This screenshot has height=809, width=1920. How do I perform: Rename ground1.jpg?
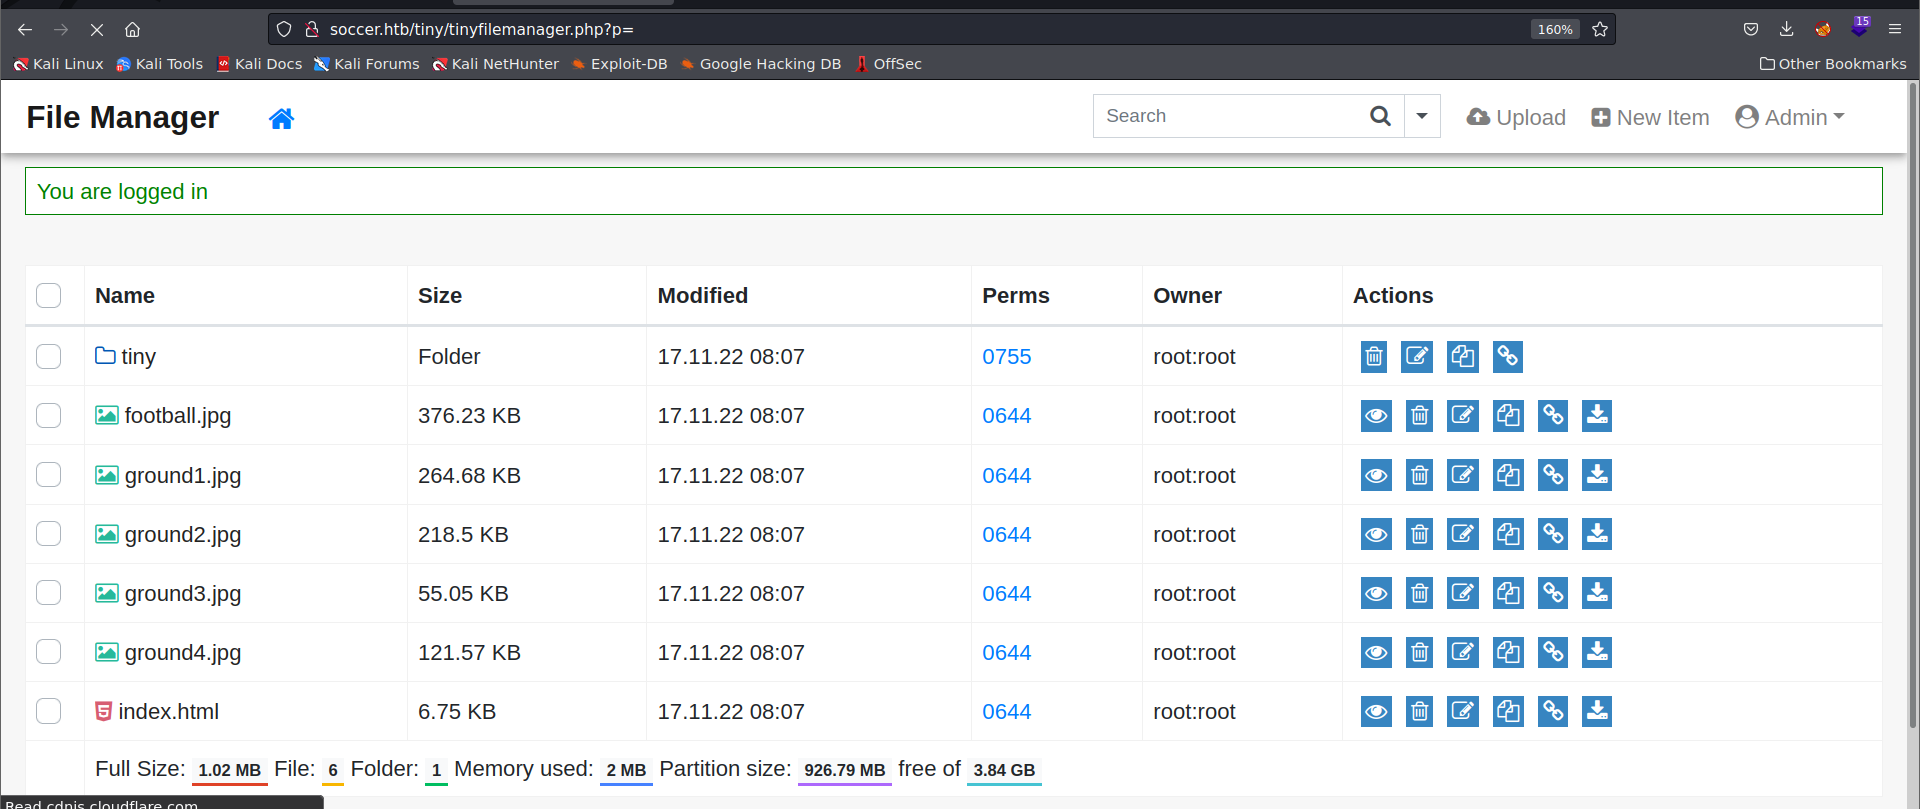point(1463,475)
